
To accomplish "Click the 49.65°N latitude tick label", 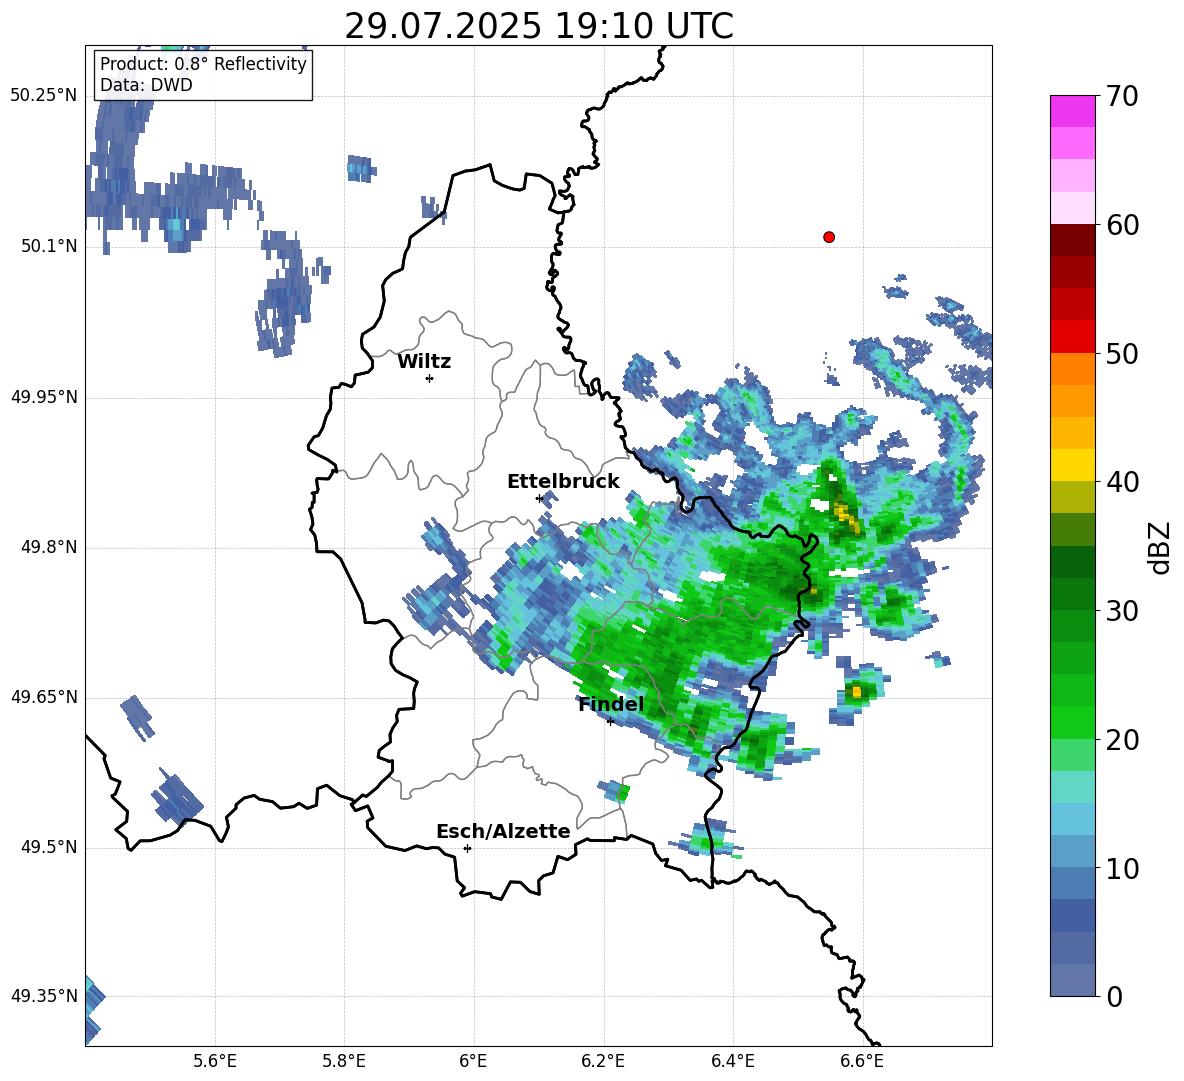I will point(44,698).
